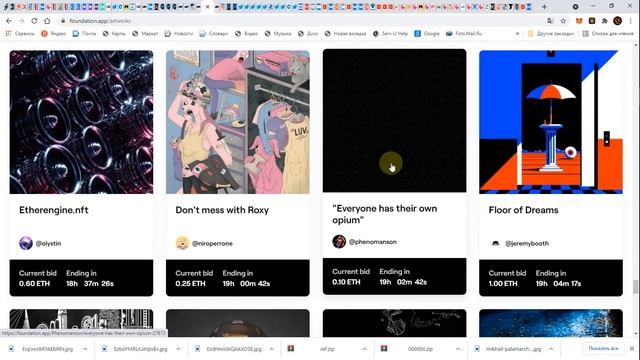Click the 0.25 ETH current bid panel
This screenshot has height=360, width=640.
click(x=238, y=278)
